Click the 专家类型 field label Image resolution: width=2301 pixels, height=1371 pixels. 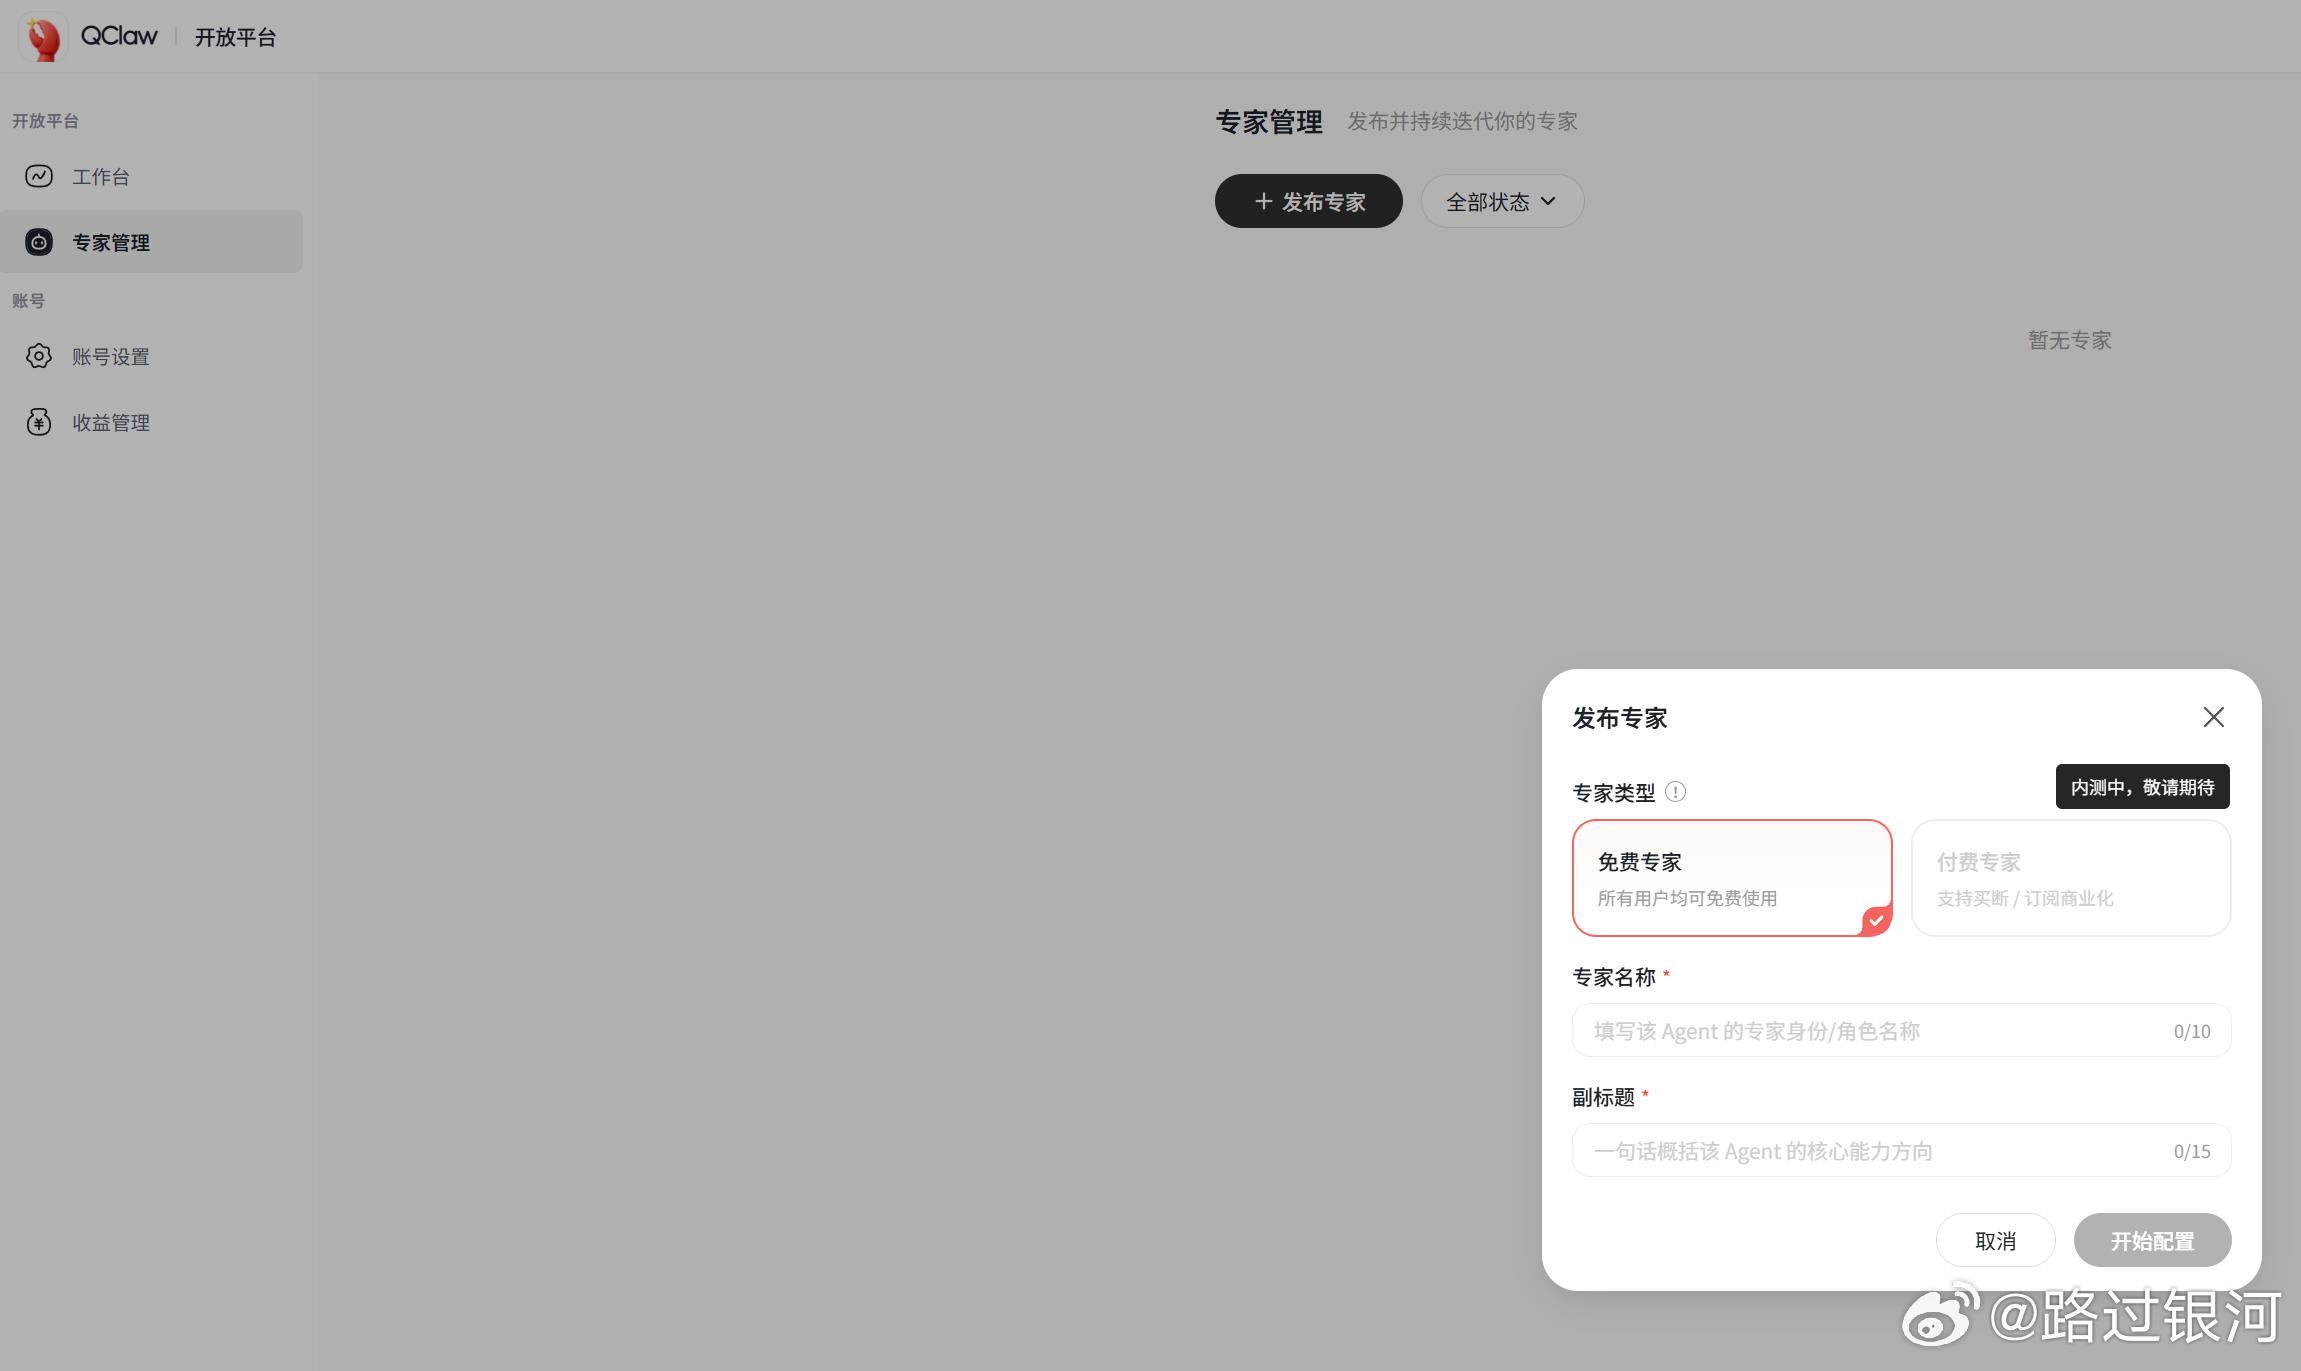1614,792
